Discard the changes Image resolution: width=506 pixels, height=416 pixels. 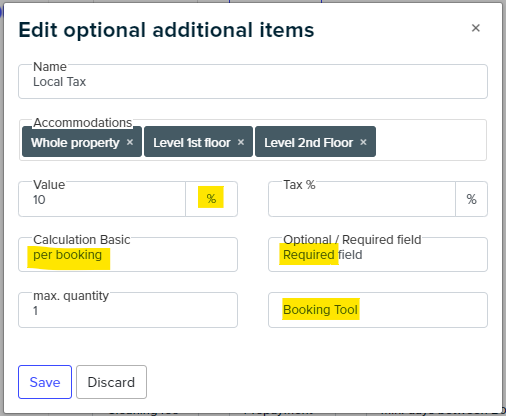[x=111, y=382]
